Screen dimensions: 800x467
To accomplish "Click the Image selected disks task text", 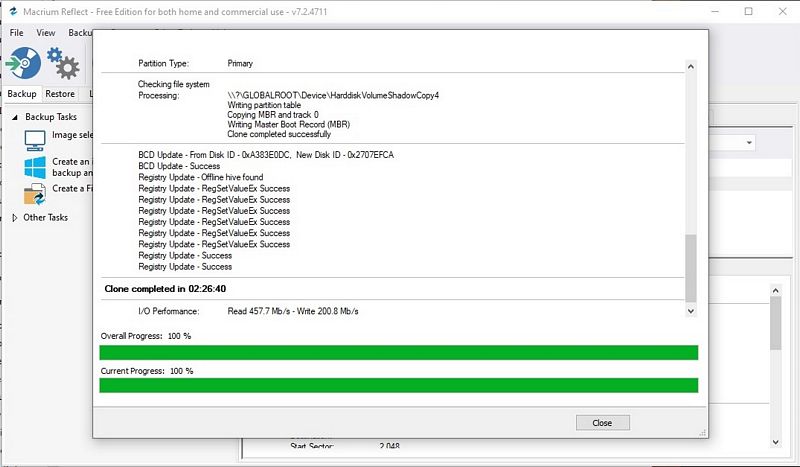I will (72, 135).
